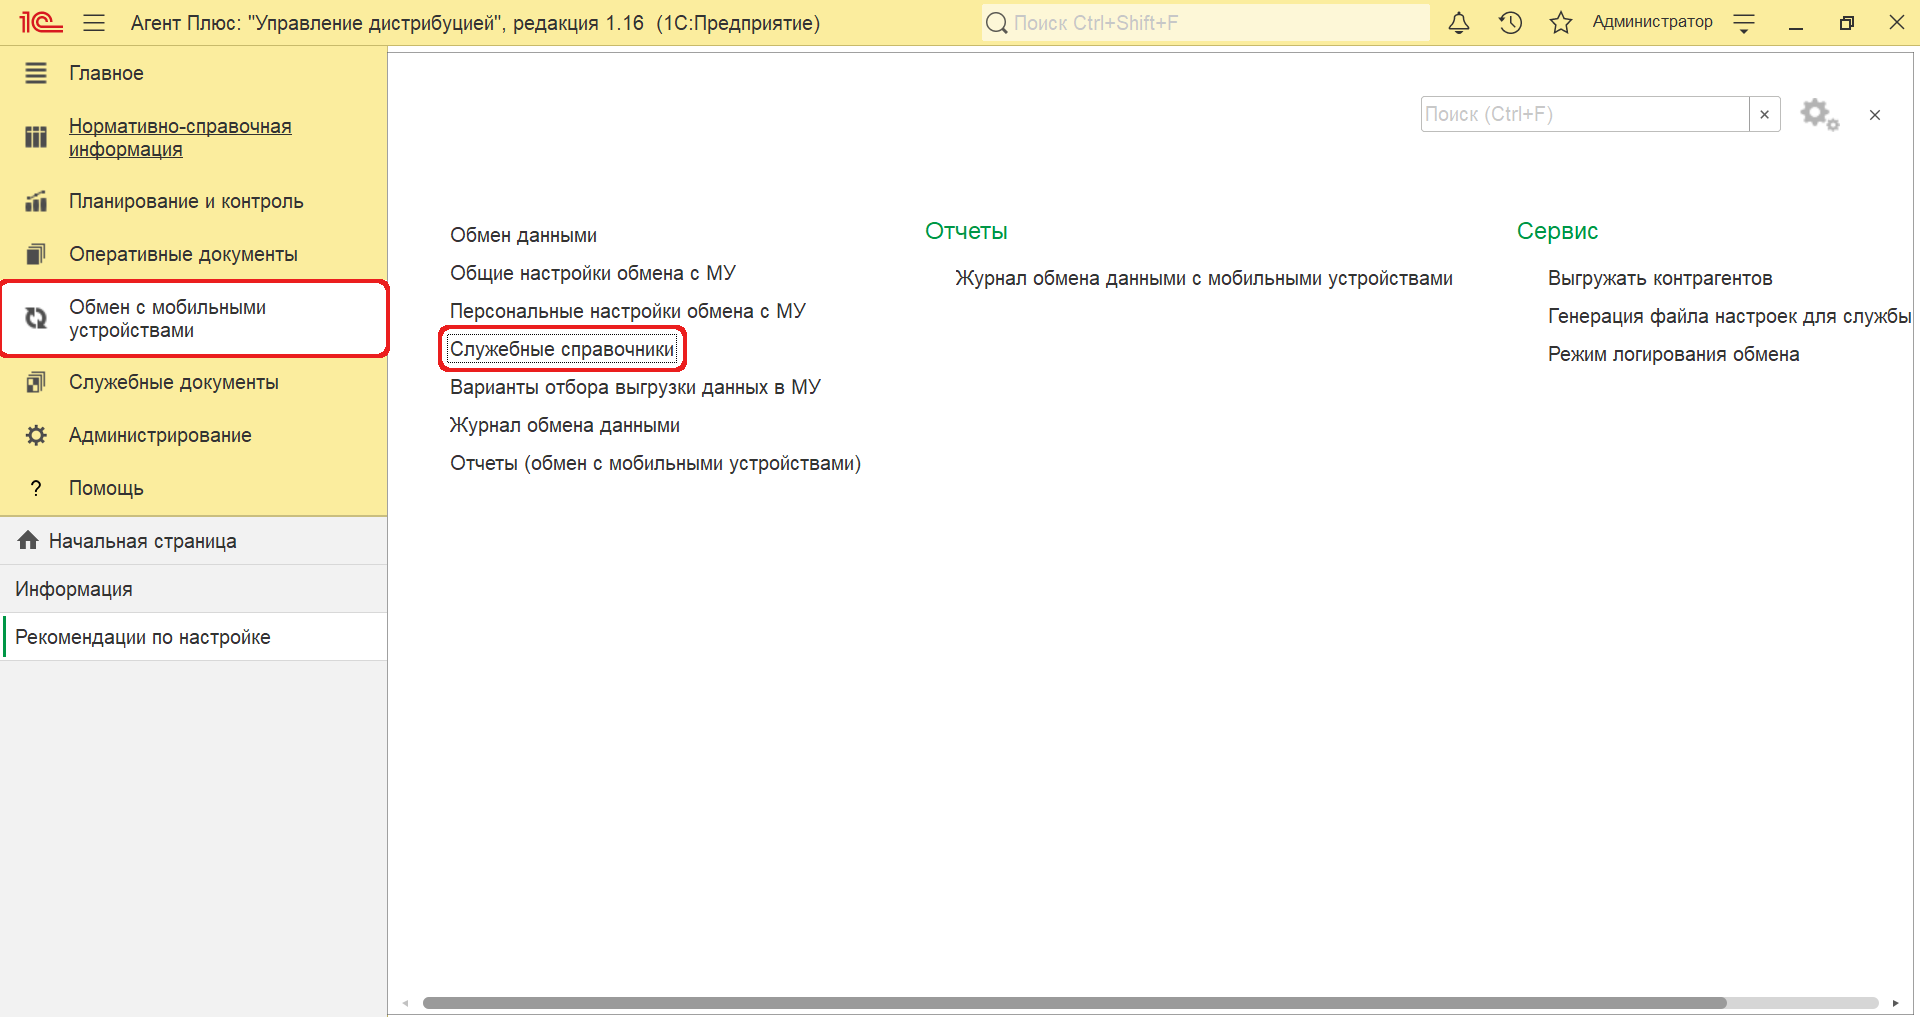Expand the service options dropdown near Администратор
The image size is (1920, 1017).
1744,23
